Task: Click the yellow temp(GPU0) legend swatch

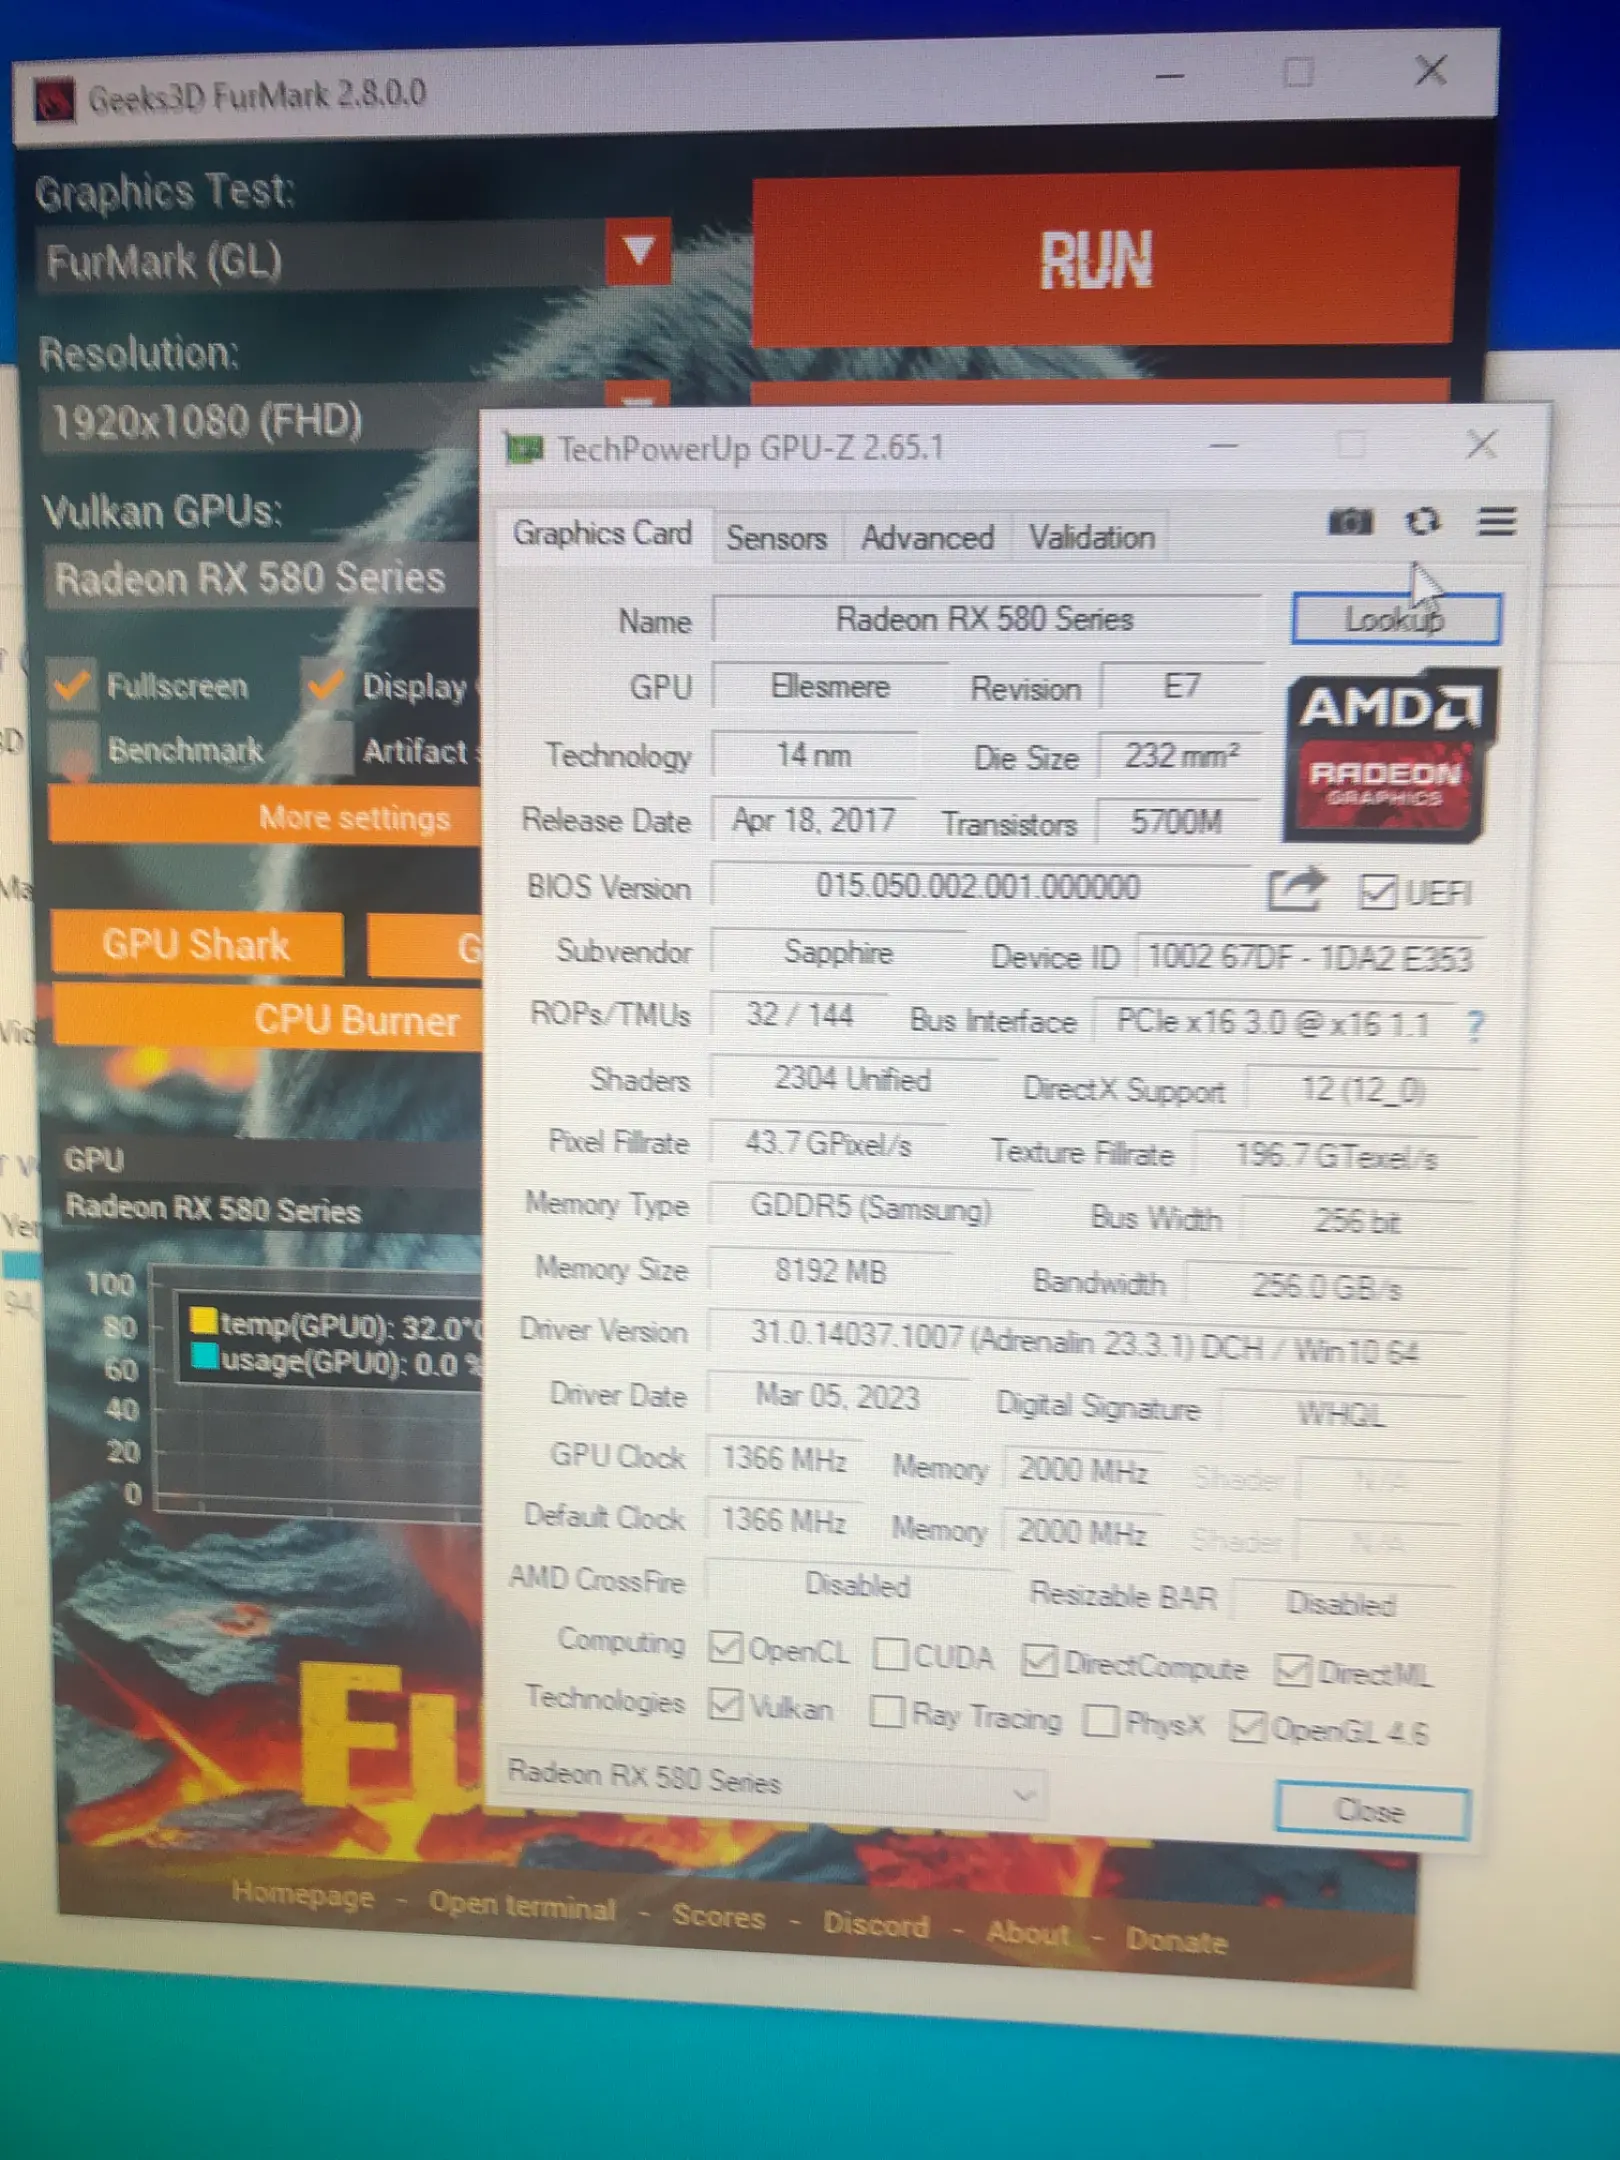Action: tap(204, 1320)
